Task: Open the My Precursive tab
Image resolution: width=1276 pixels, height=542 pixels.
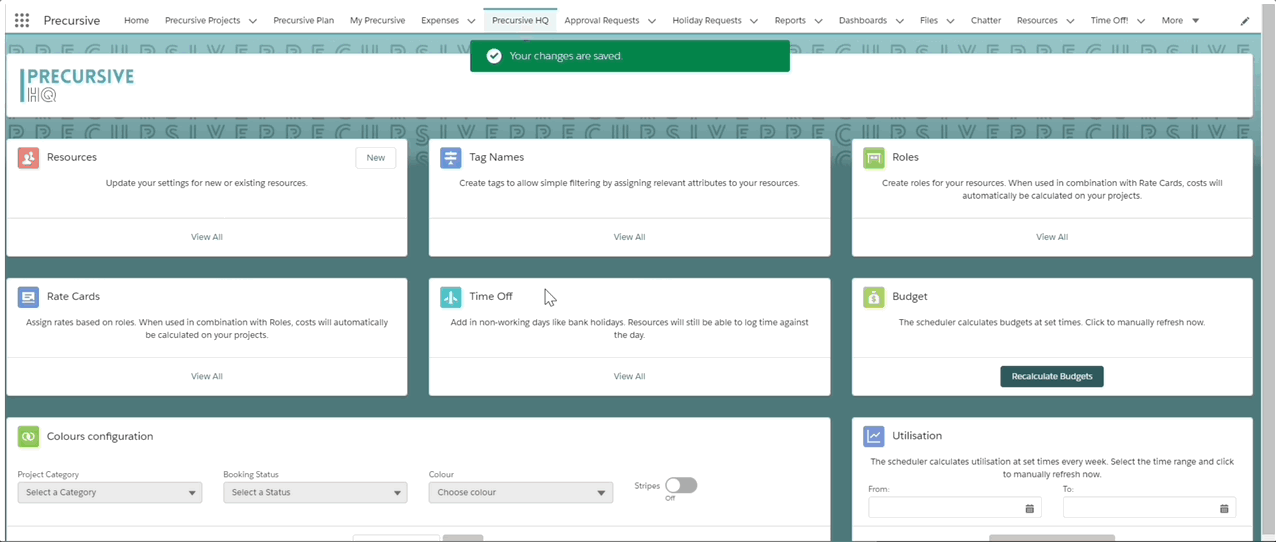Action: click(x=377, y=20)
